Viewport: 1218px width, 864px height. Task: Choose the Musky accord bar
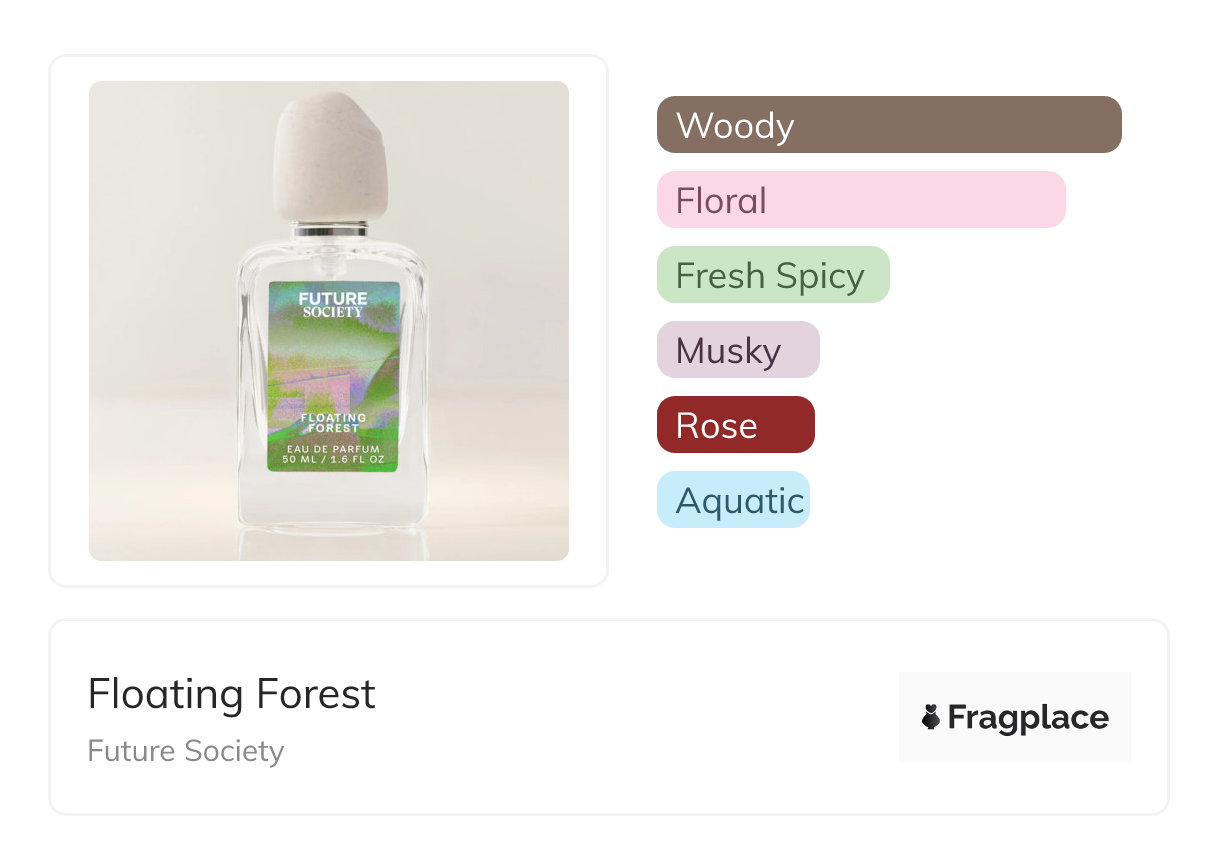[x=737, y=350]
